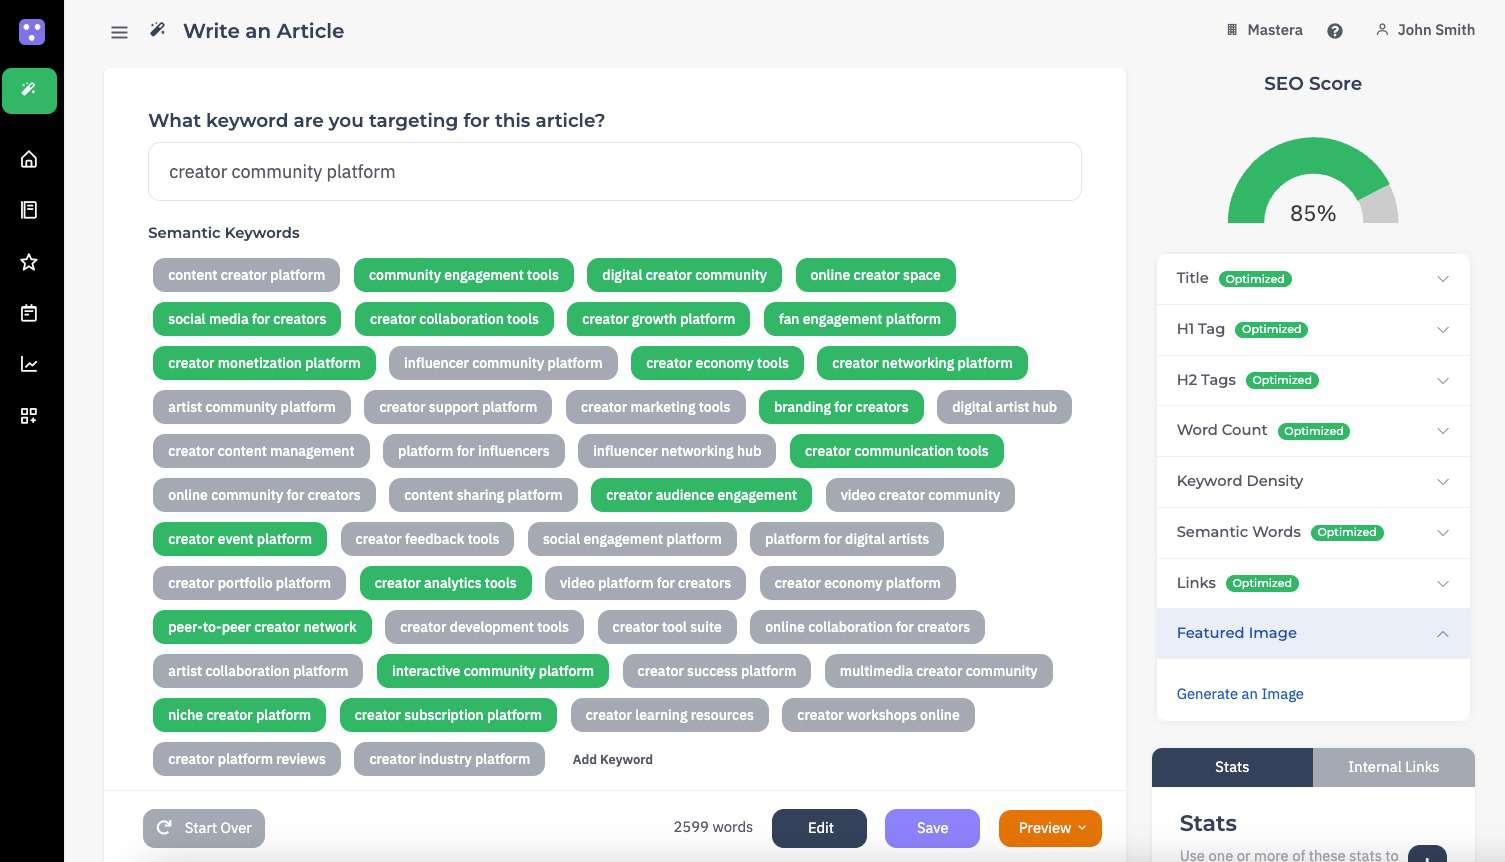Open the hamburger menu icon
The image size is (1505, 862).
coord(119,32)
